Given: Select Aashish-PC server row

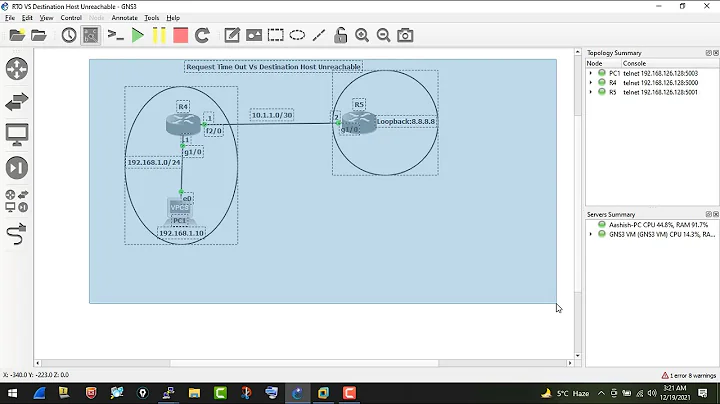Looking at the screenshot, I should point(653,224).
